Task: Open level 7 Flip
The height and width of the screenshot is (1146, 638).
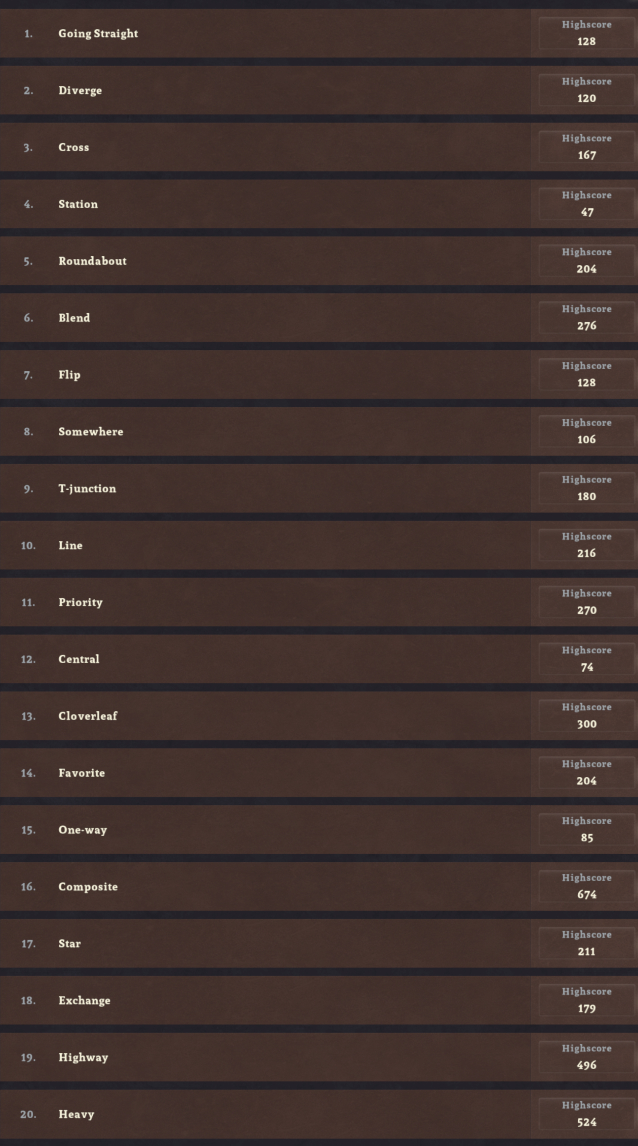Action: 319,374
